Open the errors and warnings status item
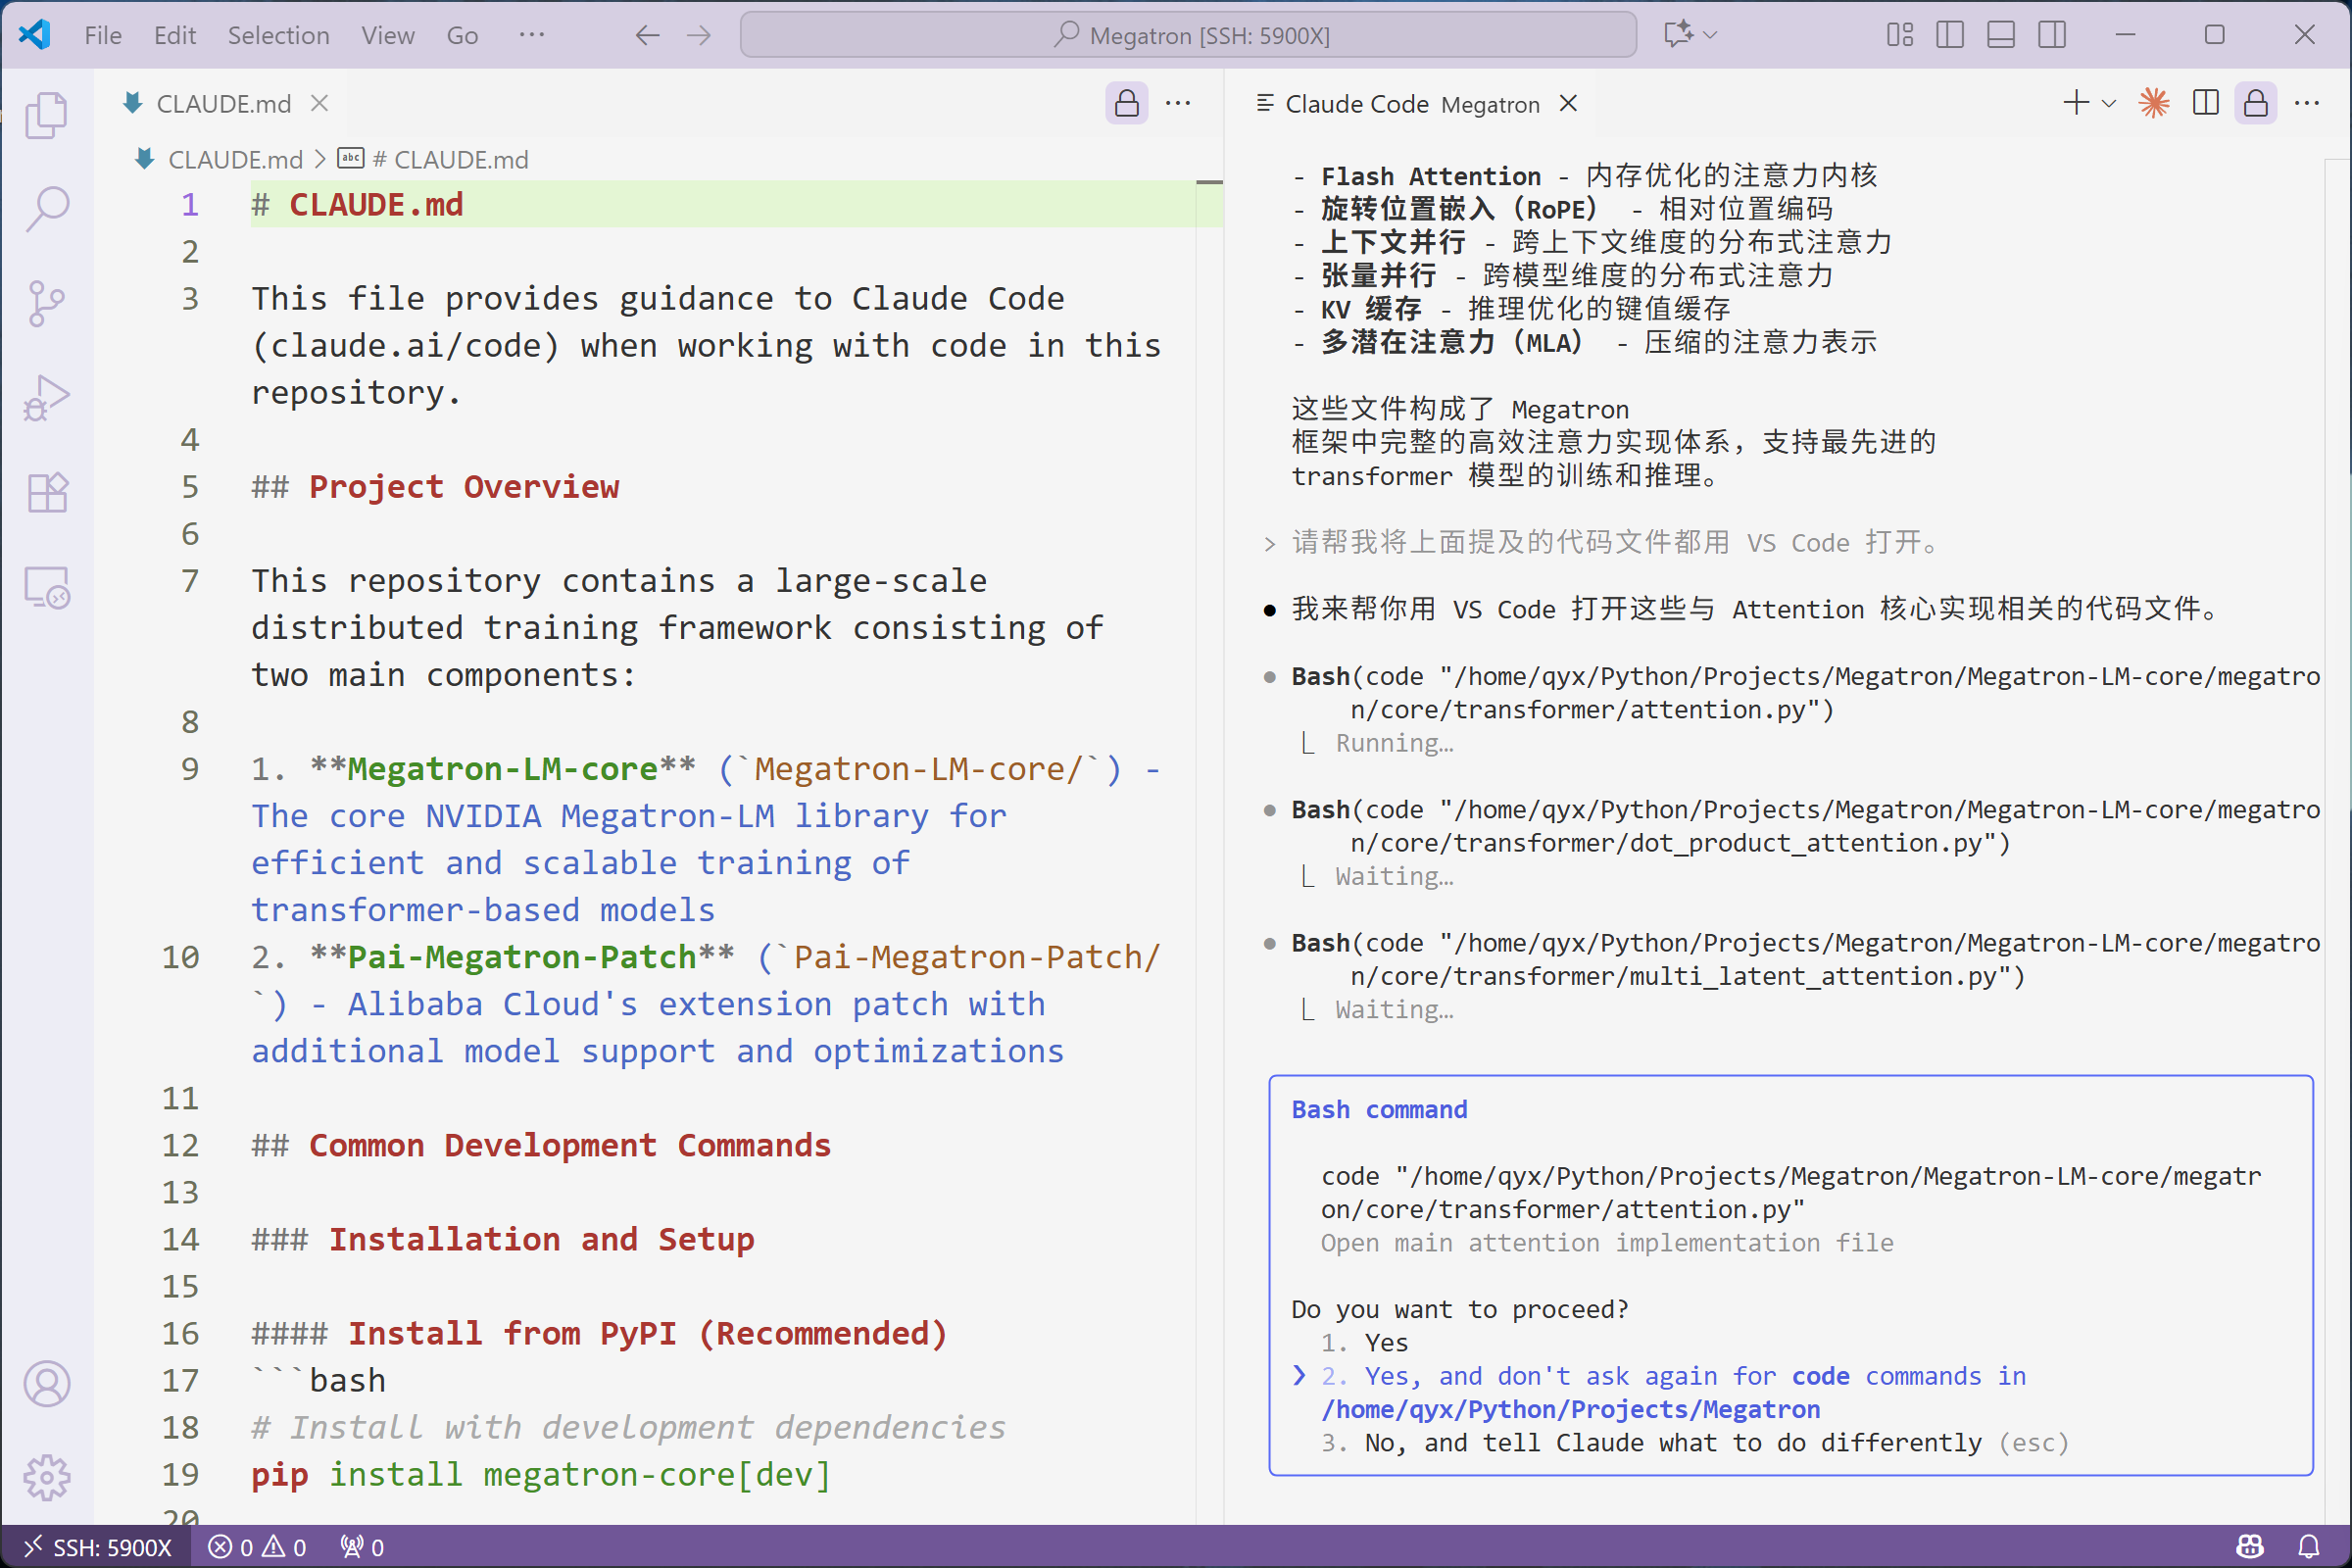 coord(257,1547)
